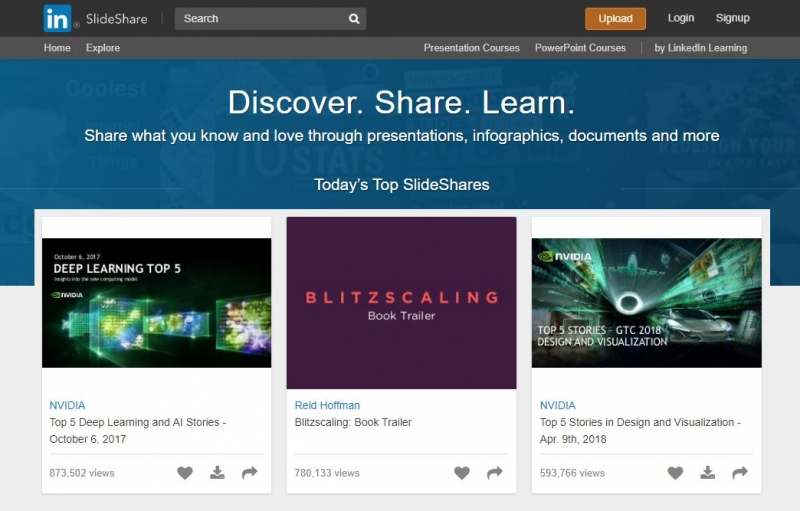The width and height of the screenshot is (800, 511).
Task: Click the 'Today's Top SlideShares' heading
Action: (x=402, y=185)
